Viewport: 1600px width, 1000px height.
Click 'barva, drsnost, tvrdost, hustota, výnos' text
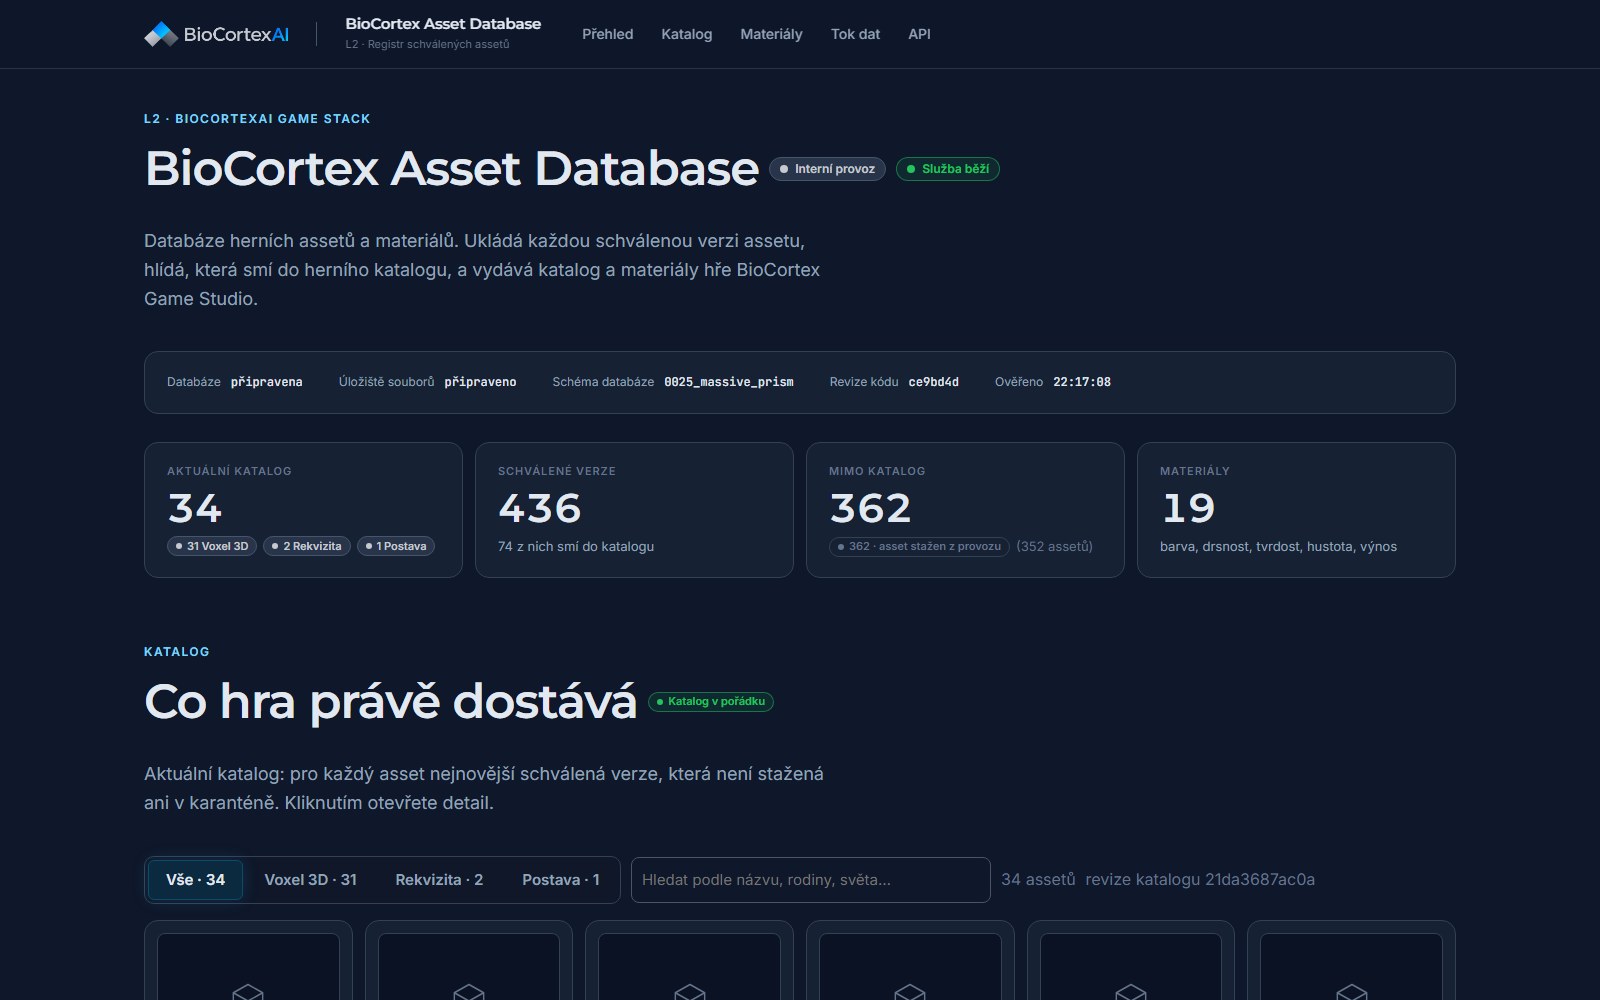tap(1278, 547)
